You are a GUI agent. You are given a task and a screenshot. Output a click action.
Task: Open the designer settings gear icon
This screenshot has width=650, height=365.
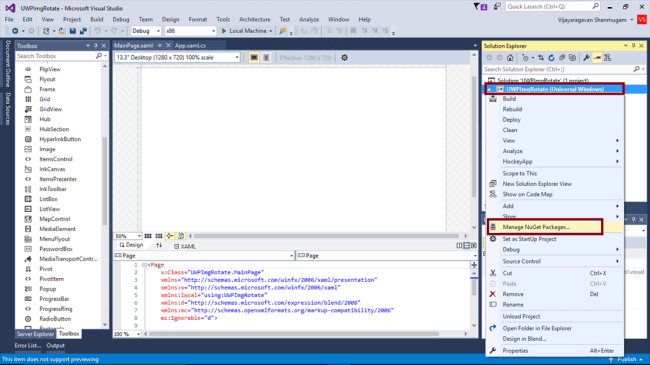tap(344, 58)
